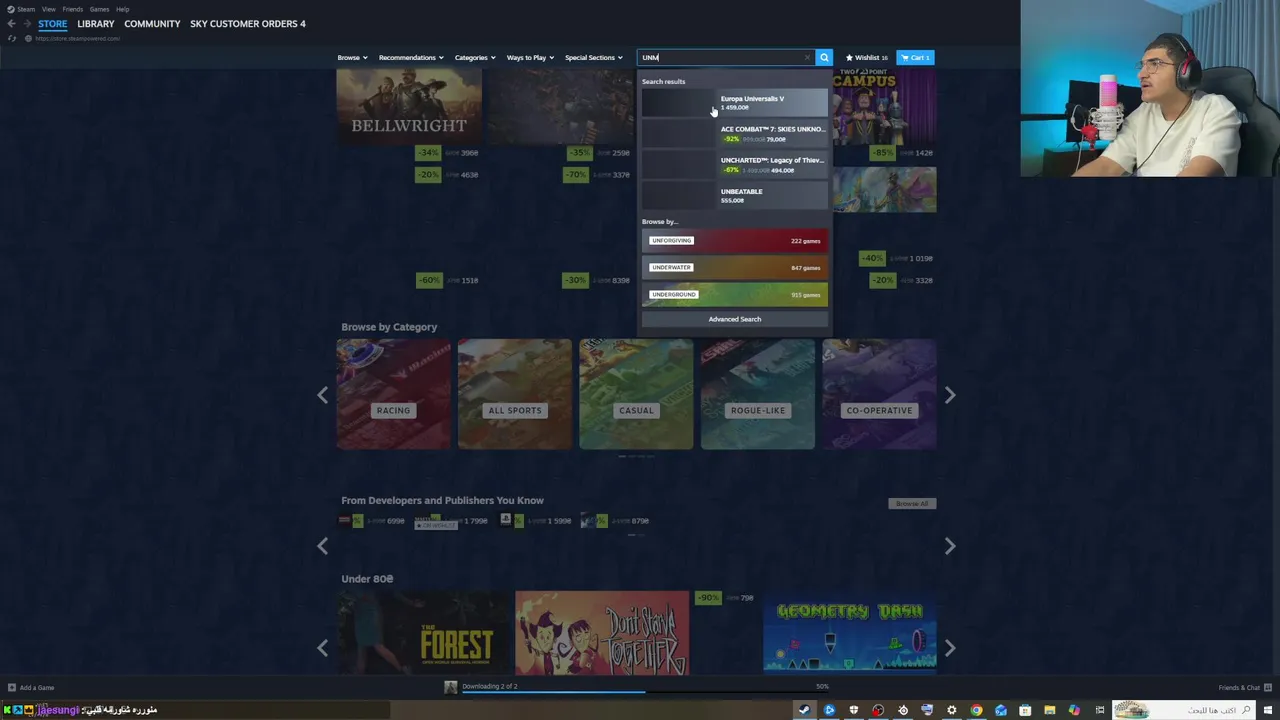Switch to the STORE tab

(x=52, y=24)
